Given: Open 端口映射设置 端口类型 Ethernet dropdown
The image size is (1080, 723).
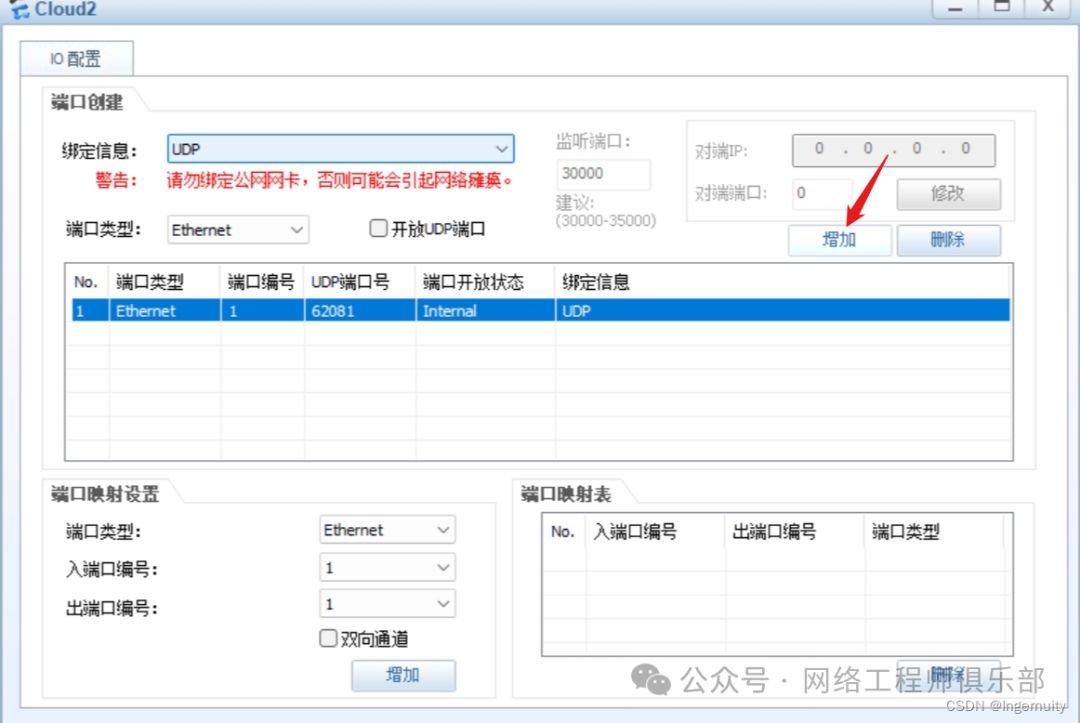Looking at the screenshot, I should point(387,530).
